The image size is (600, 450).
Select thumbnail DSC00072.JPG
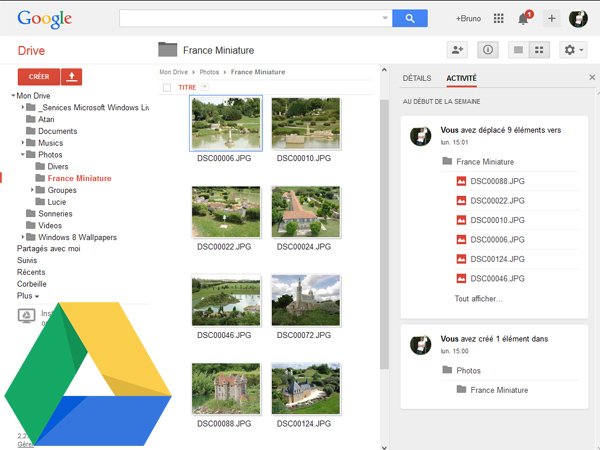(305, 300)
